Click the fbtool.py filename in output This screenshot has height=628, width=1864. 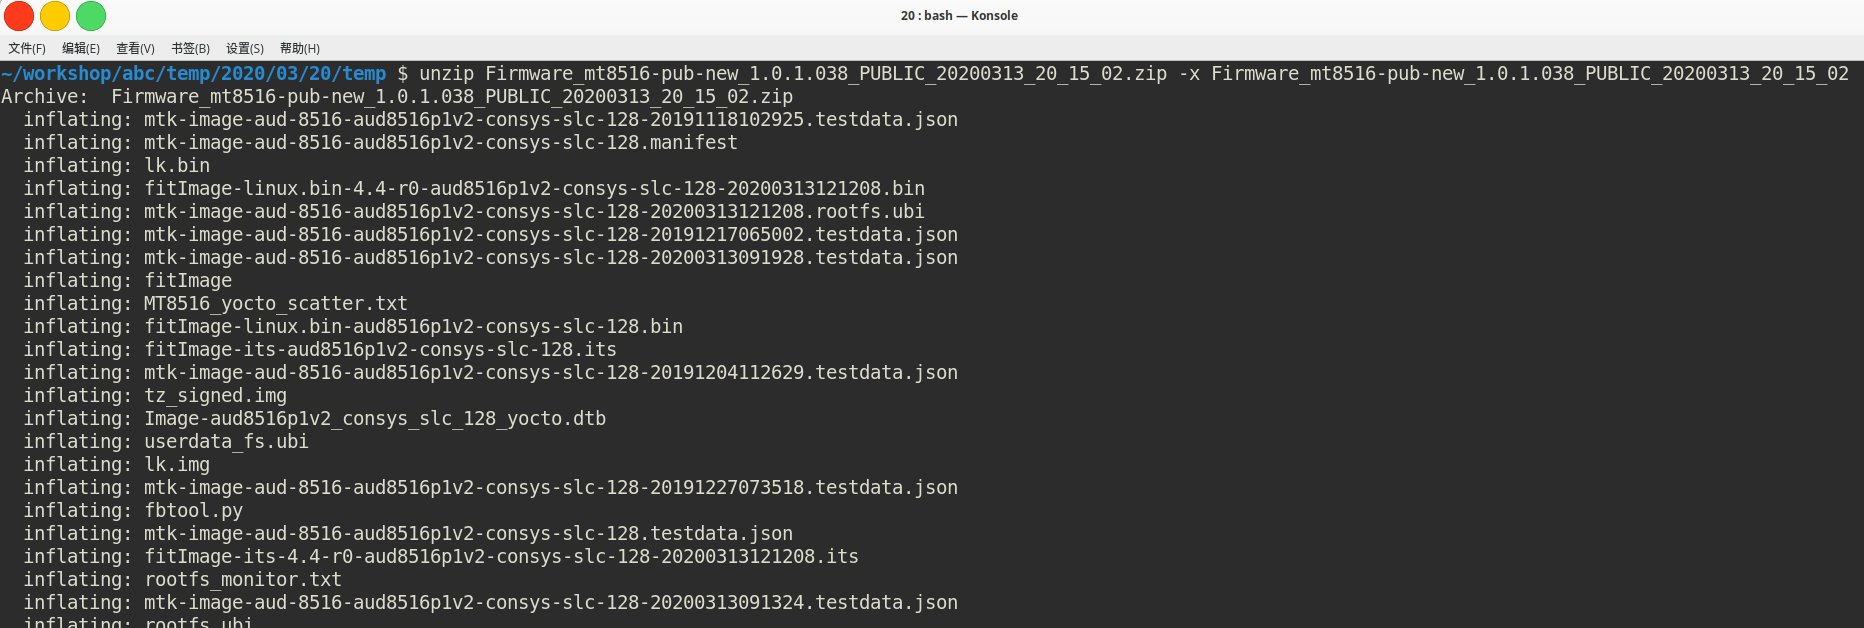click(x=193, y=510)
